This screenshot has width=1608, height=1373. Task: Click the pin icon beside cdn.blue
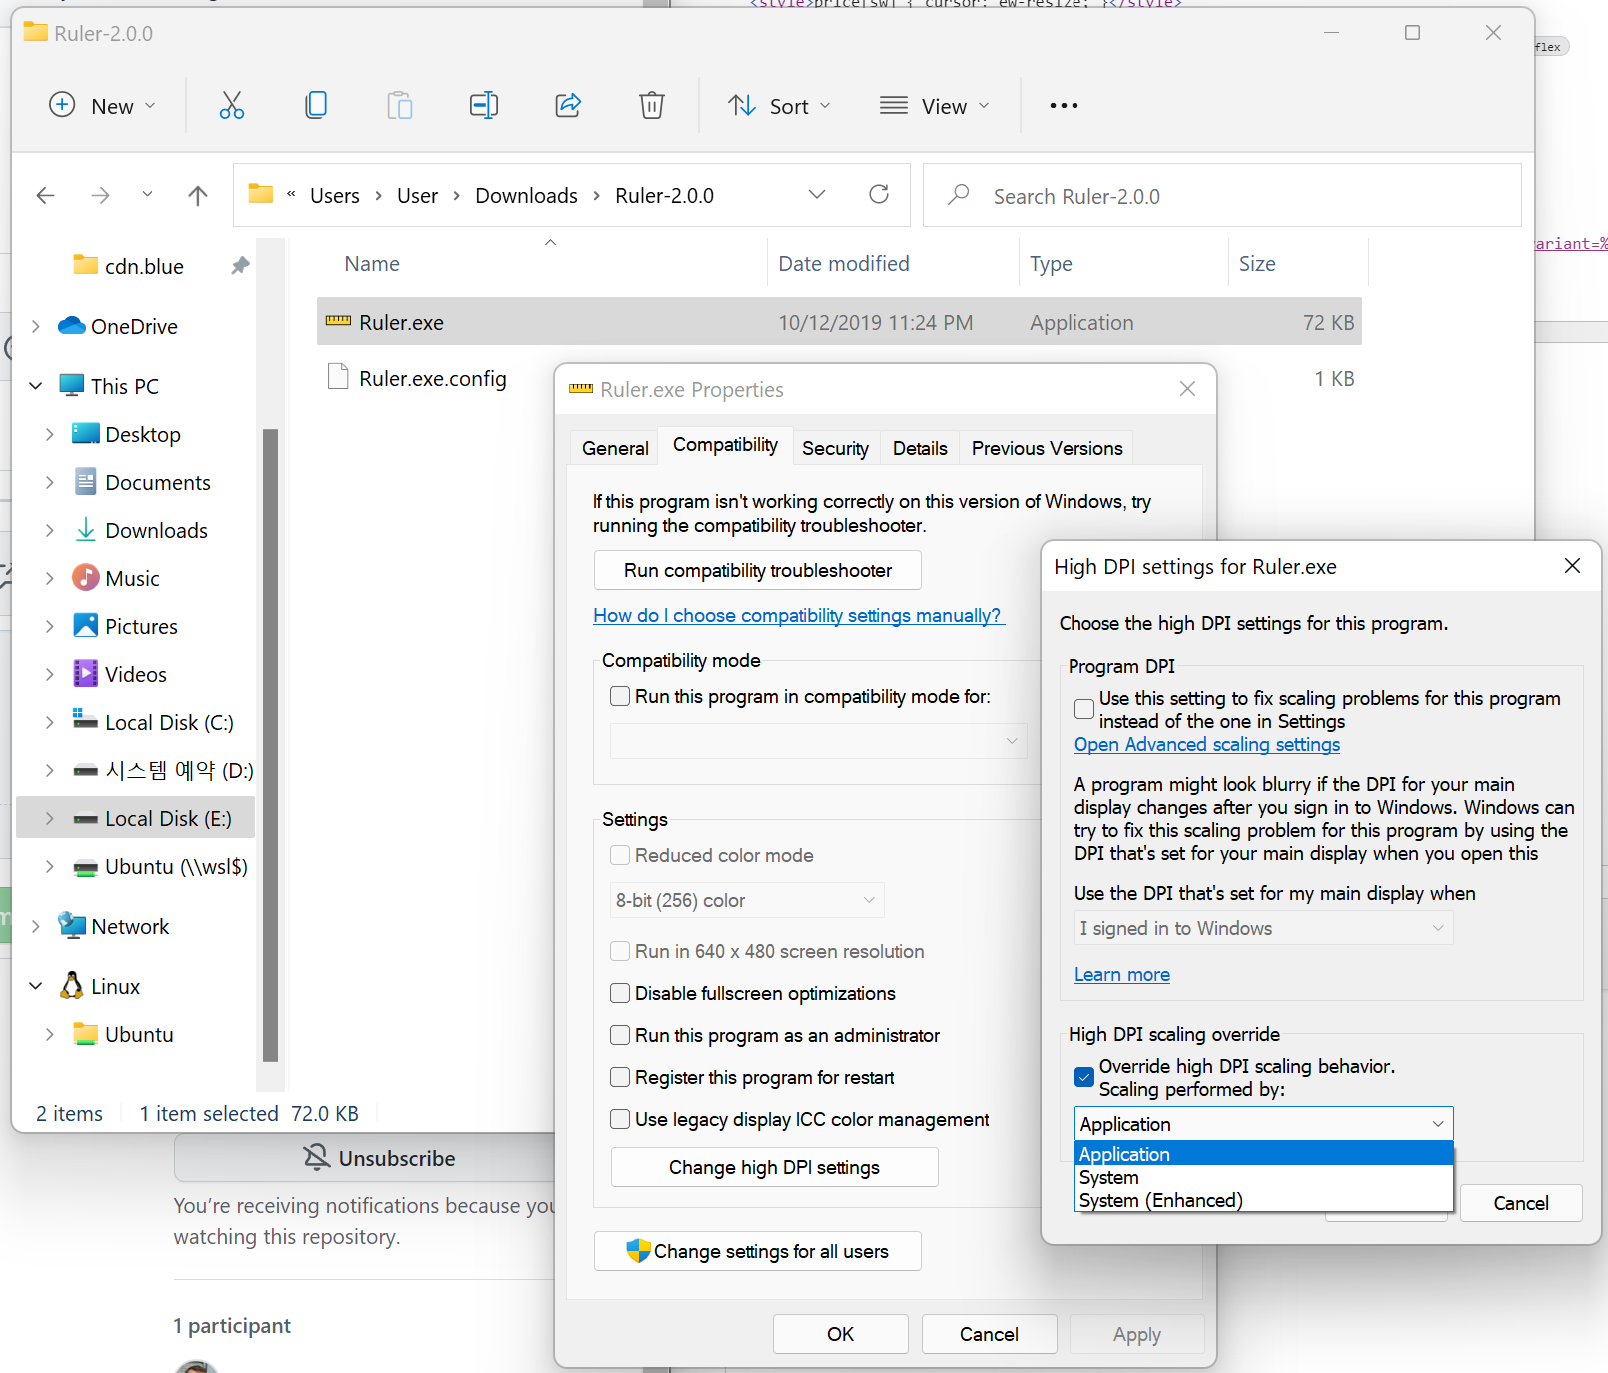tap(240, 265)
